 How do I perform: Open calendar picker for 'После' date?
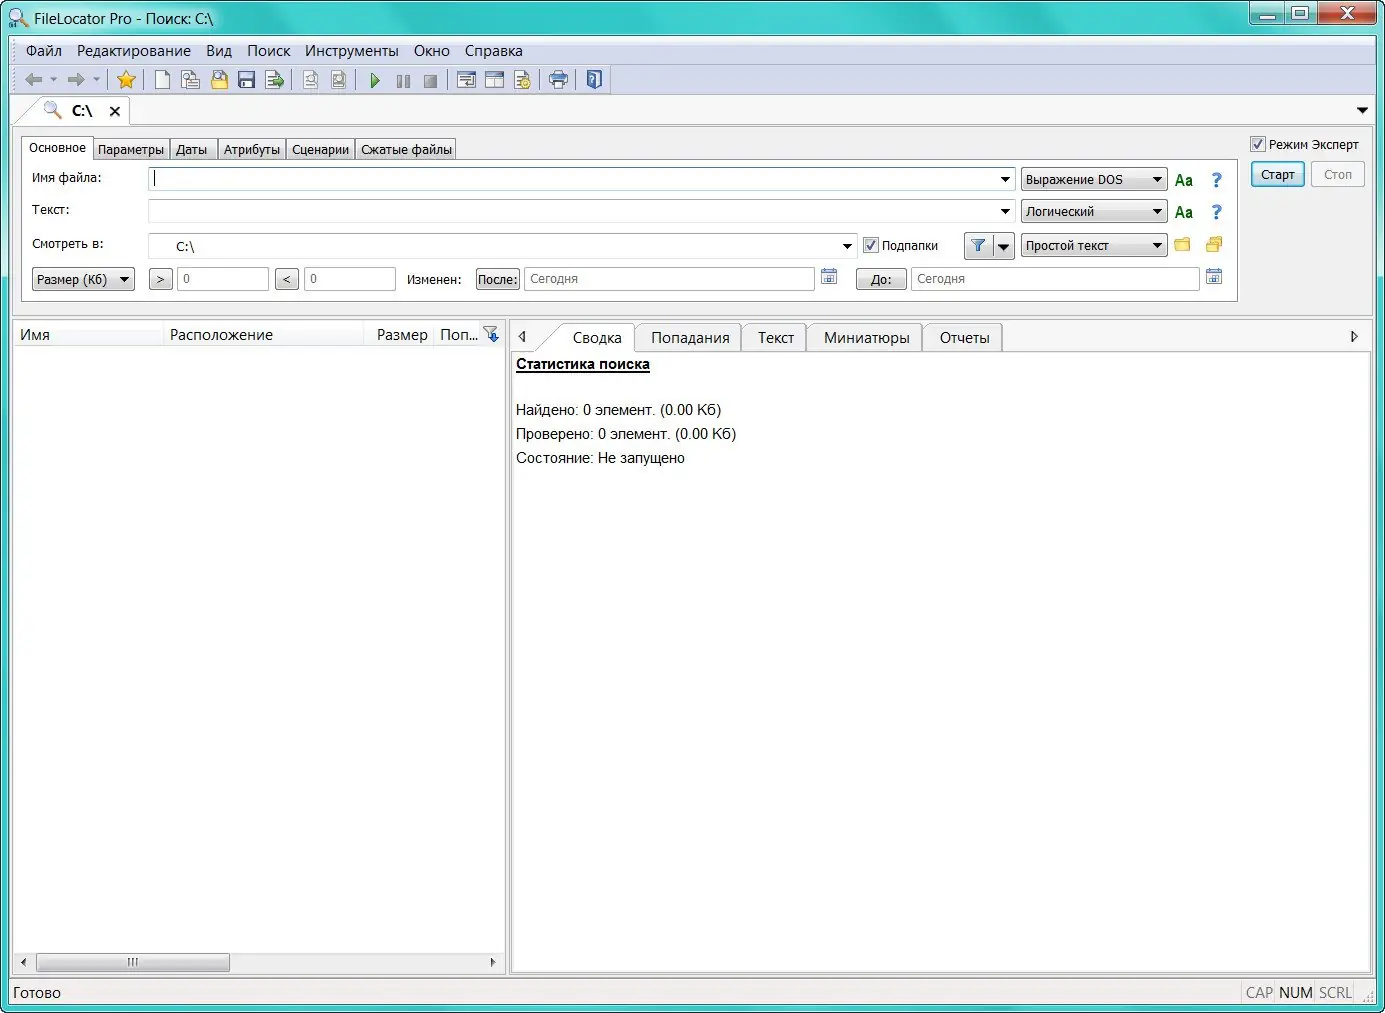(x=829, y=277)
